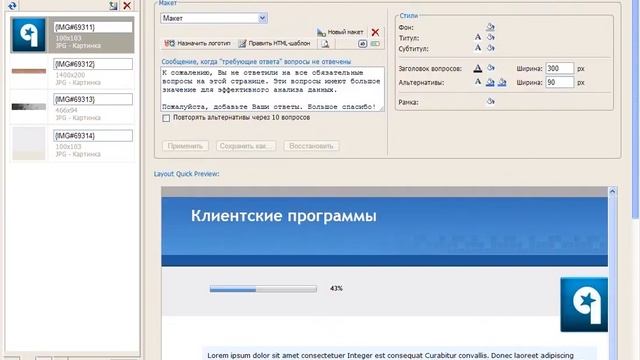
Task: Click Назначить логотип
Action: pyautogui.click(x=198, y=43)
